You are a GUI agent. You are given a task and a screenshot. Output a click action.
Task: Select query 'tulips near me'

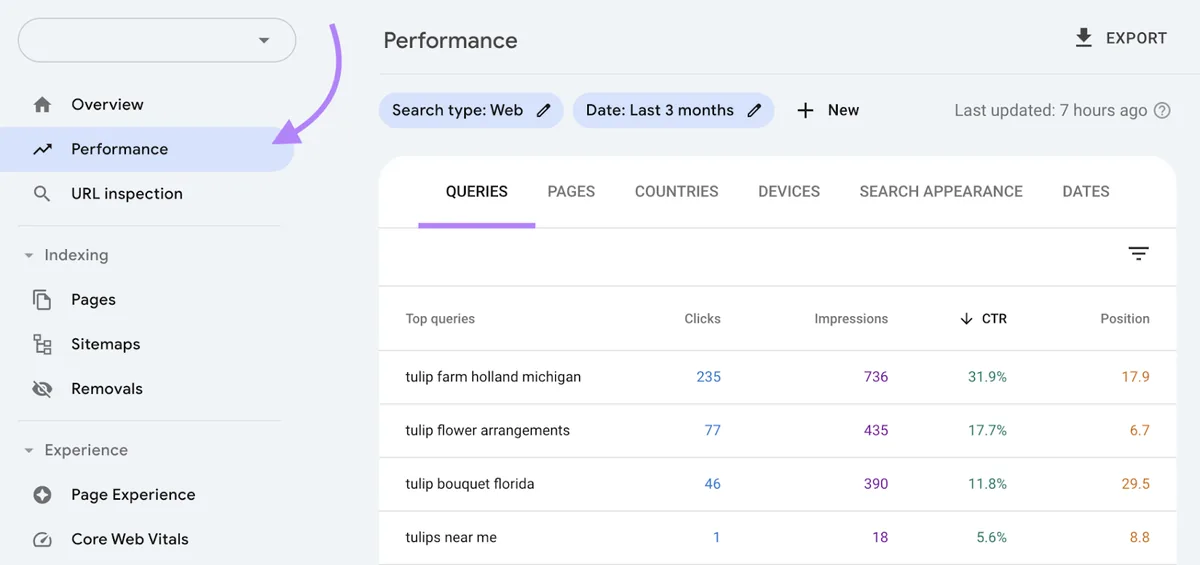(451, 538)
